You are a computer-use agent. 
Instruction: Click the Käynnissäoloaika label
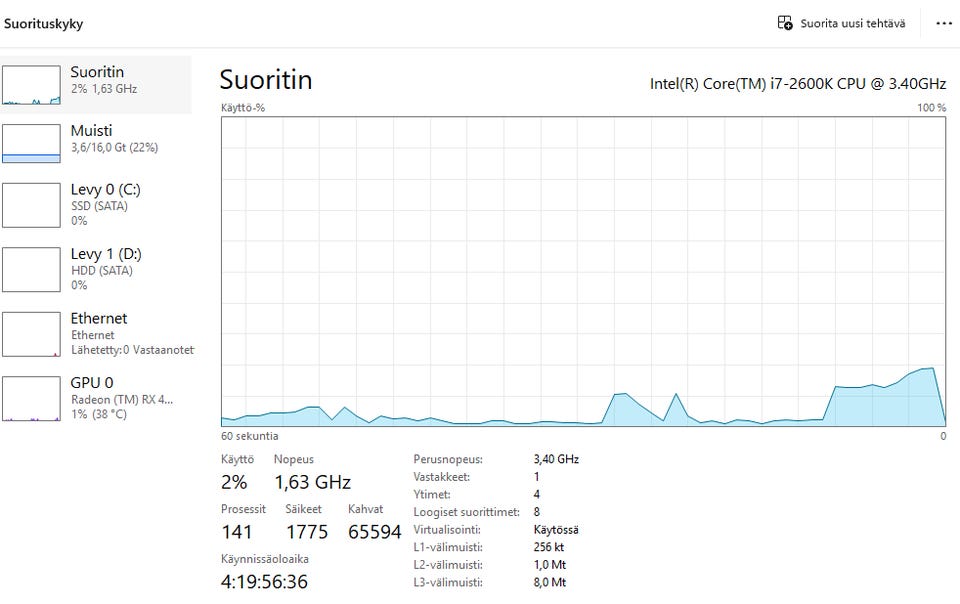coord(265,559)
